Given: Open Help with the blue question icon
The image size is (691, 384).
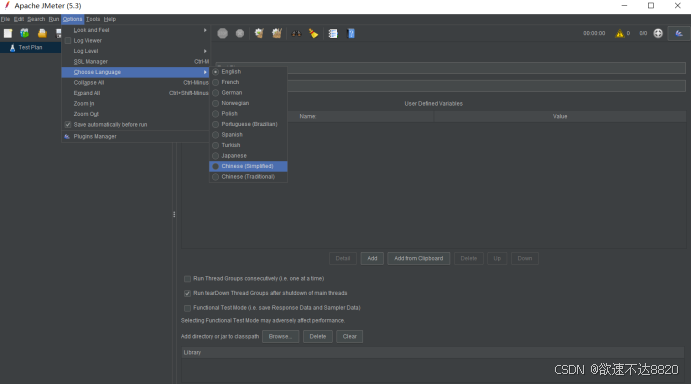Looking at the screenshot, I should click(x=351, y=34).
